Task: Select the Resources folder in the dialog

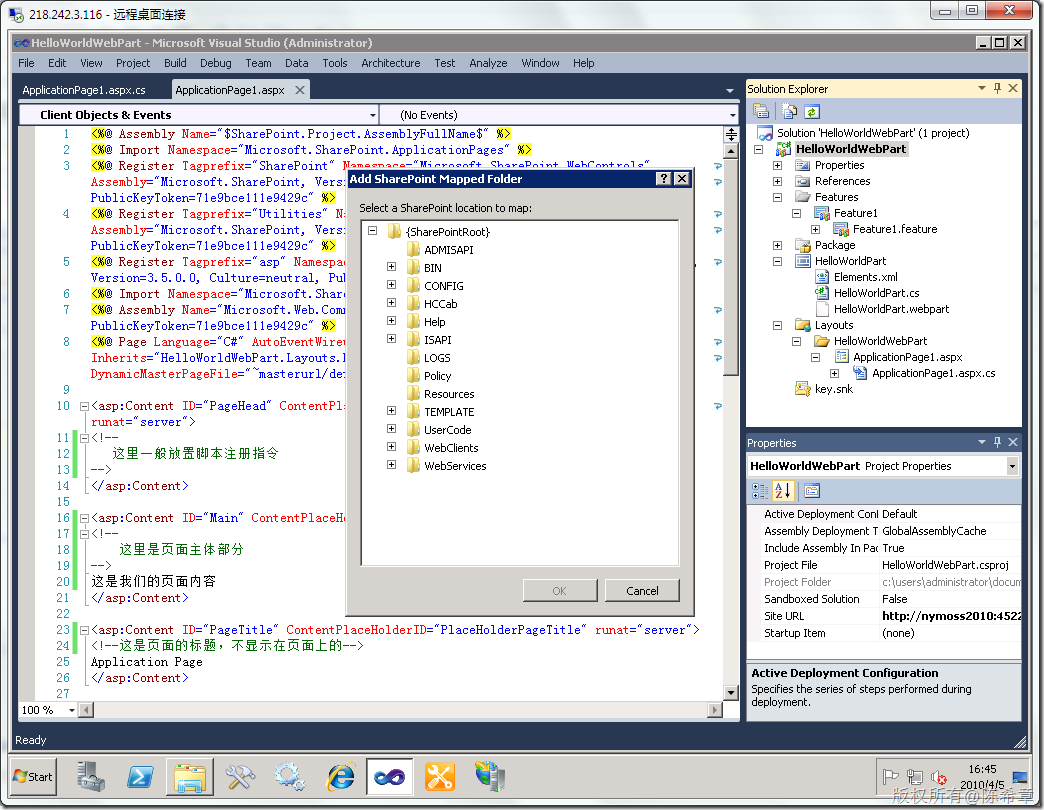Action: [449, 394]
